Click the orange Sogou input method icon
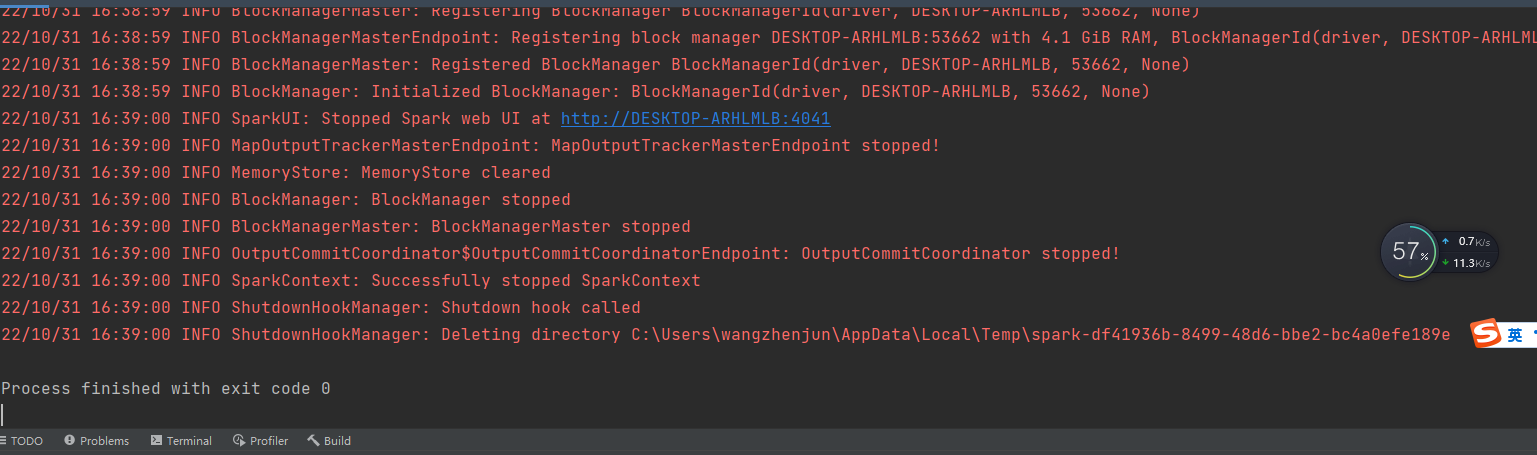Viewport: 1537px width, 455px height. tap(1487, 335)
